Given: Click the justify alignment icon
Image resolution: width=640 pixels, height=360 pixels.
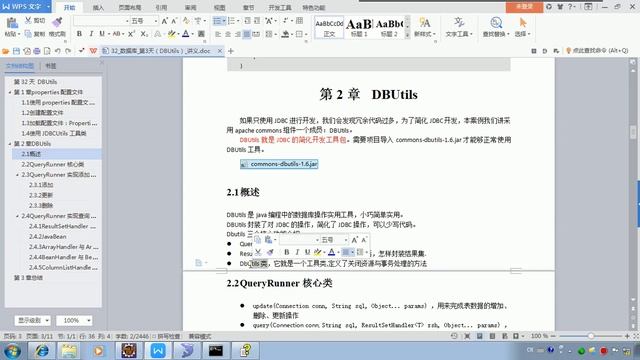Looking at the screenshot, I should [247, 34].
